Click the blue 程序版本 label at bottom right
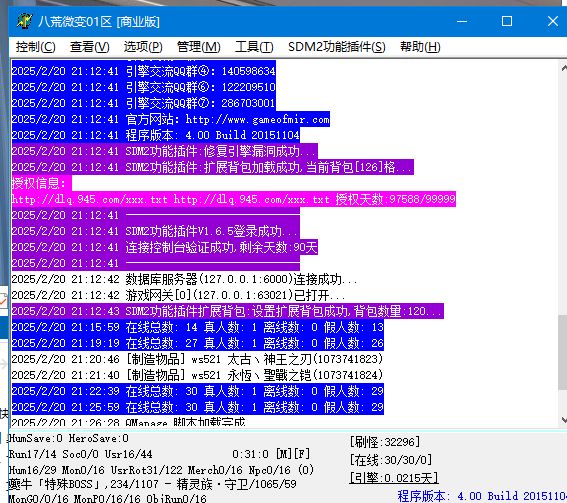 point(482,495)
